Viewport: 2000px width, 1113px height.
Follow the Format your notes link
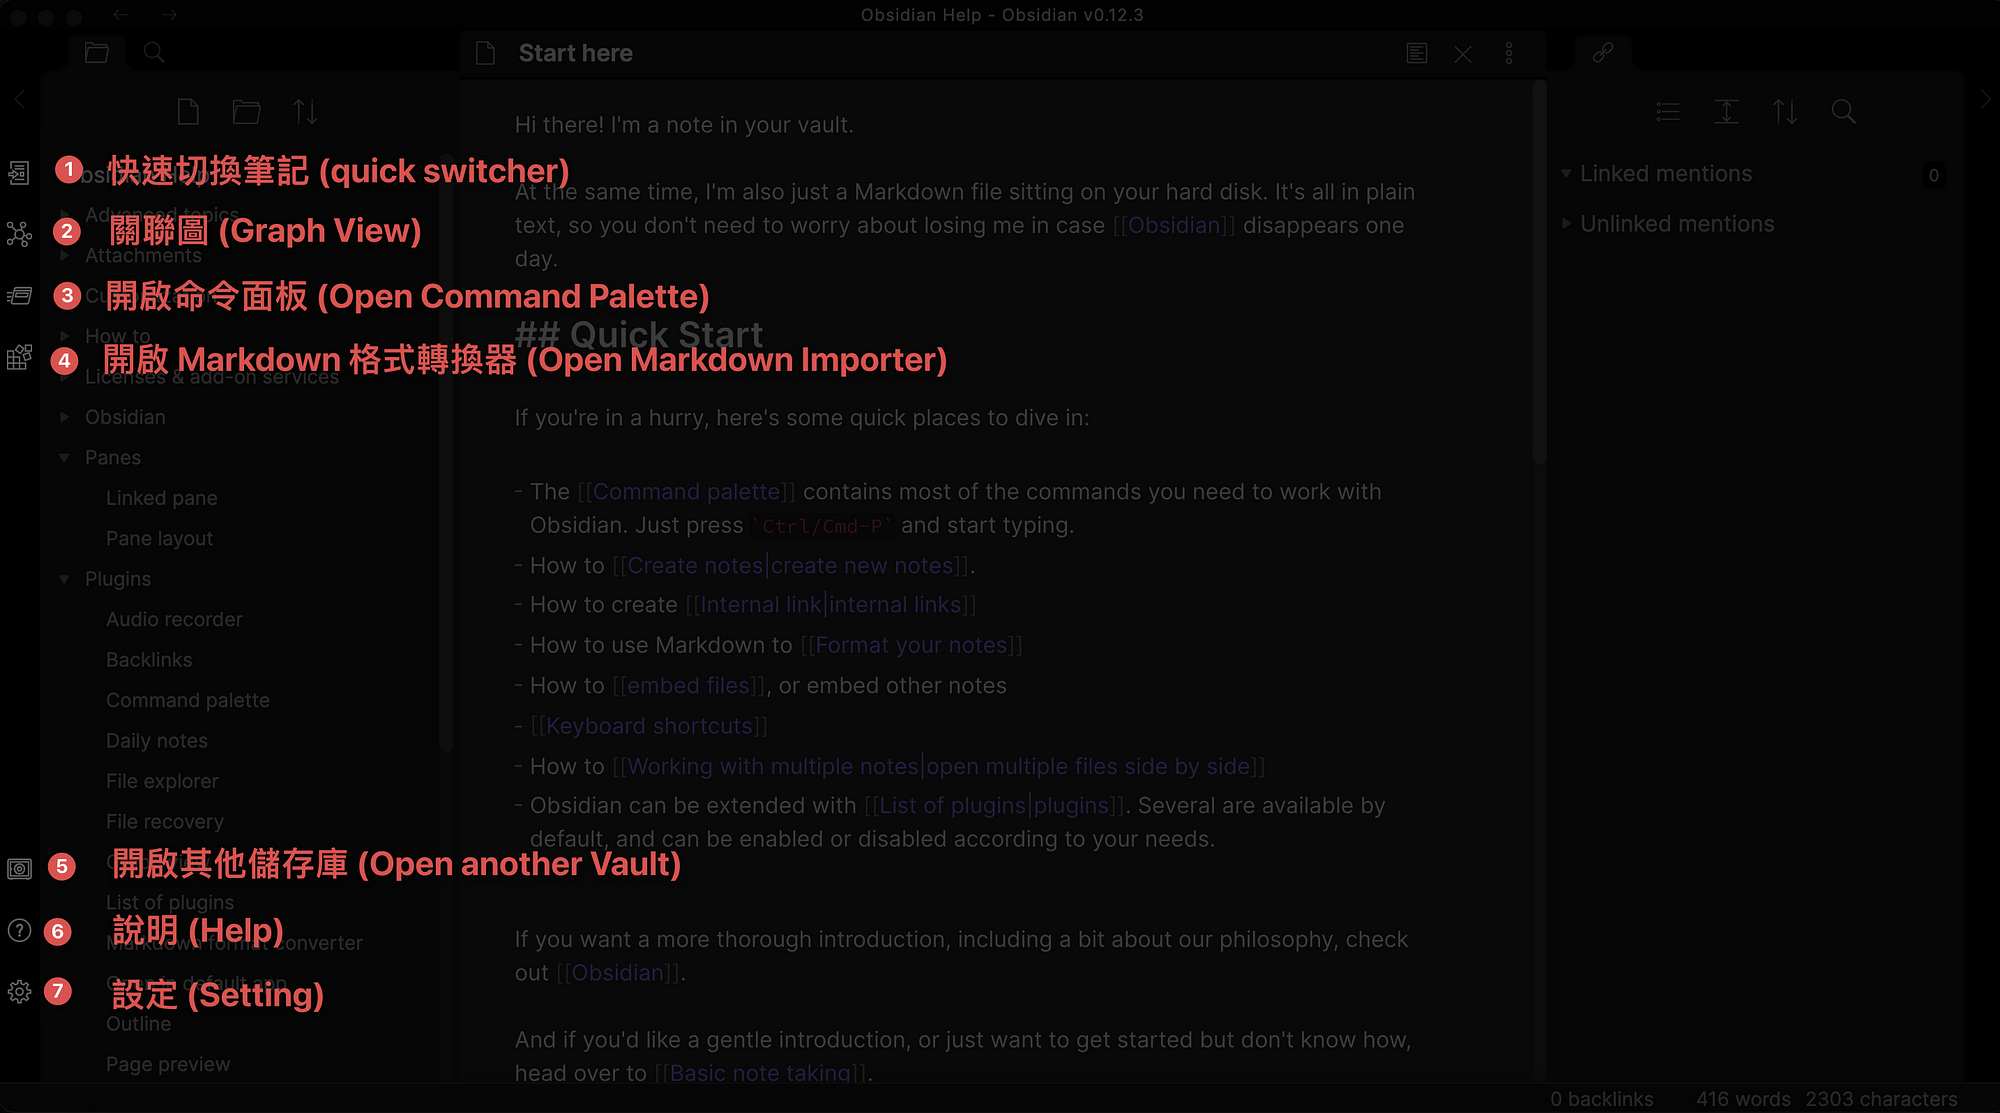[x=911, y=645]
